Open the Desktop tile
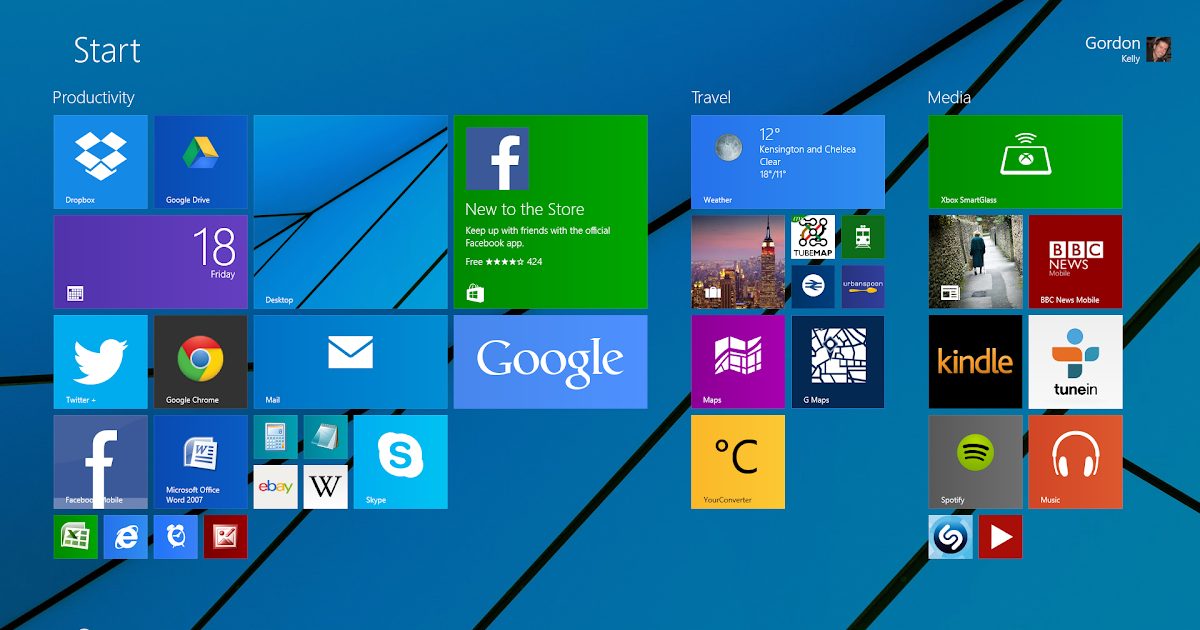The image size is (1200, 630). click(350, 212)
